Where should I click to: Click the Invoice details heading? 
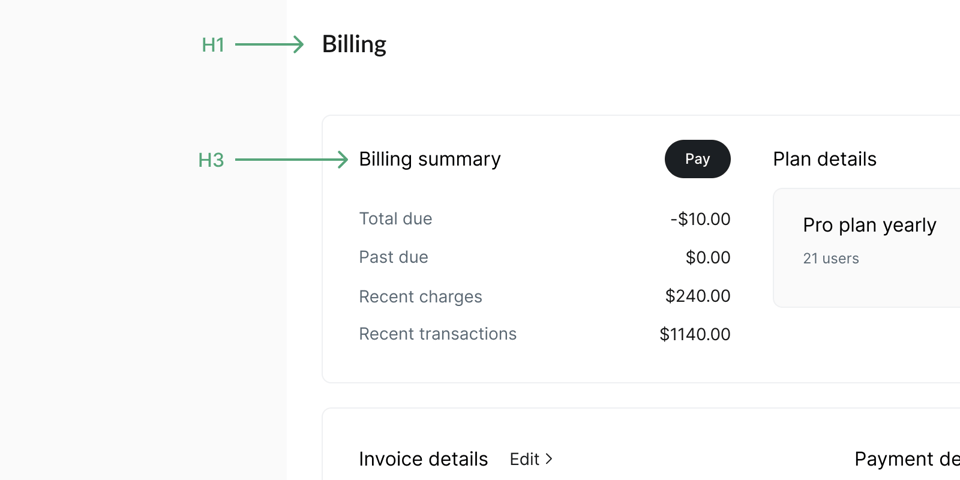click(x=423, y=459)
